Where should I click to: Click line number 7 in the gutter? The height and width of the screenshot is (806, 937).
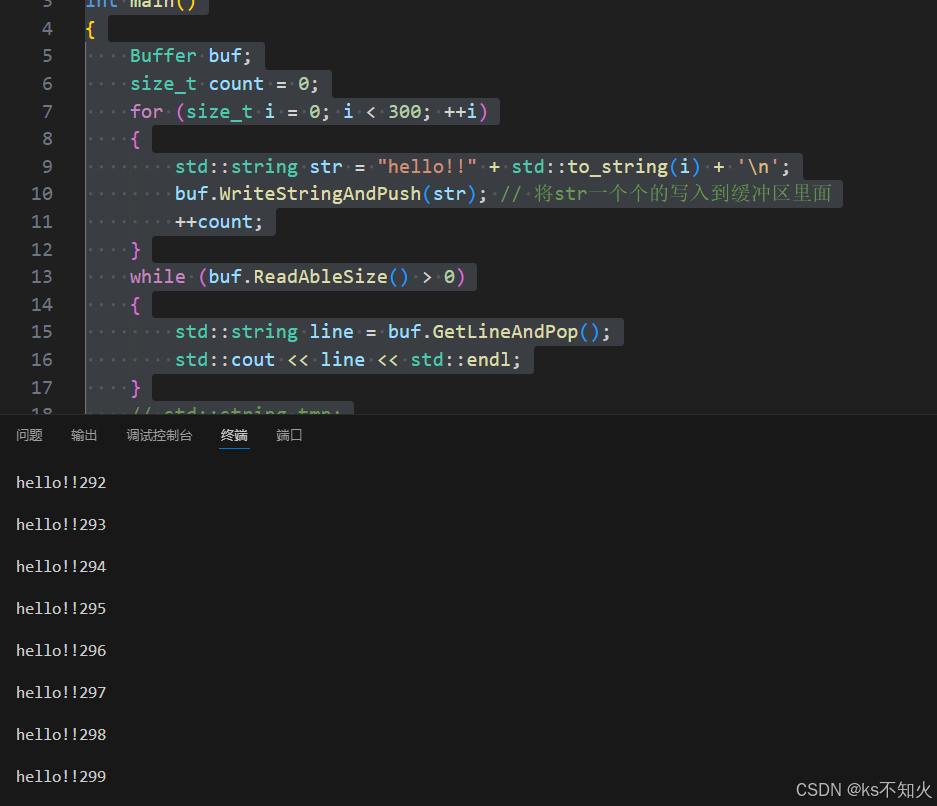[x=47, y=112]
